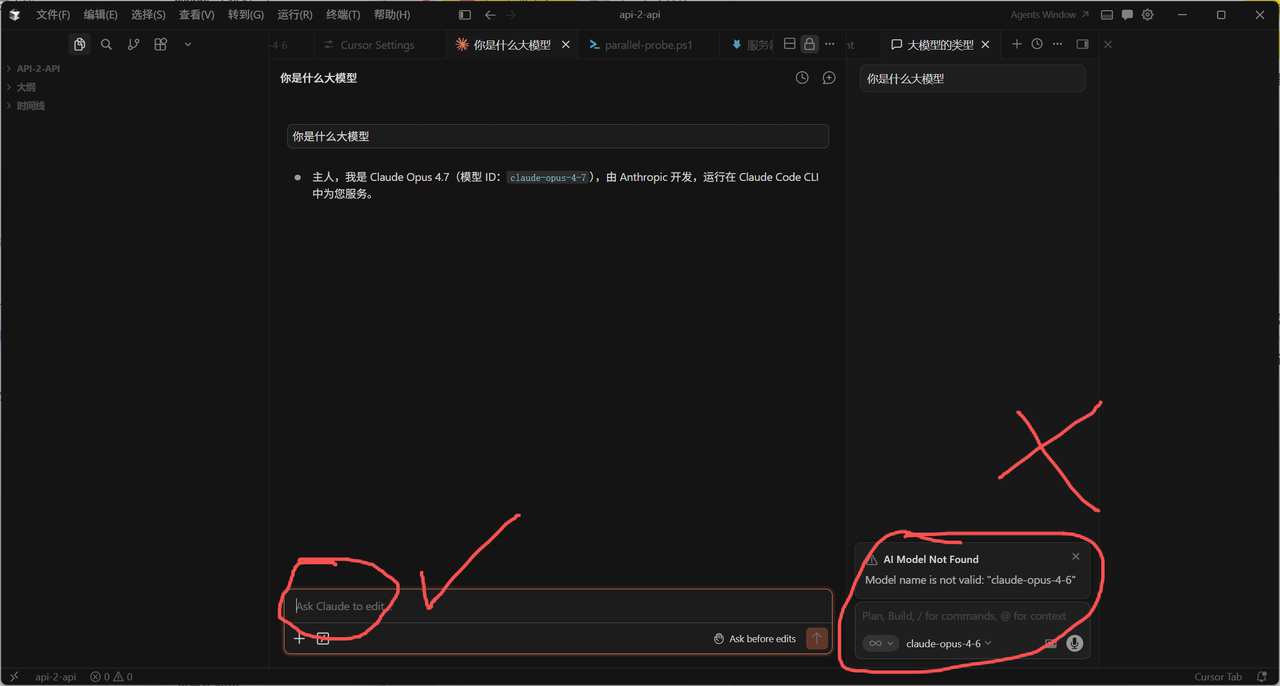Screen dimensions: 1280x686
Task: Open the Search sidebar icon
Action: click(x=106, y=44)
